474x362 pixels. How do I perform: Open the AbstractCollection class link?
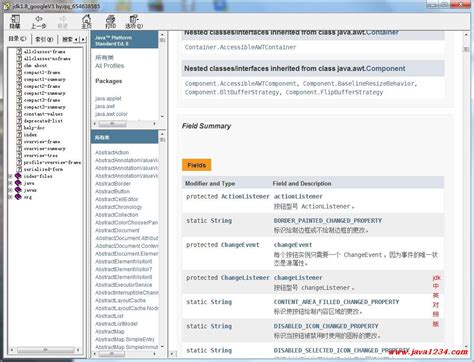117,215
